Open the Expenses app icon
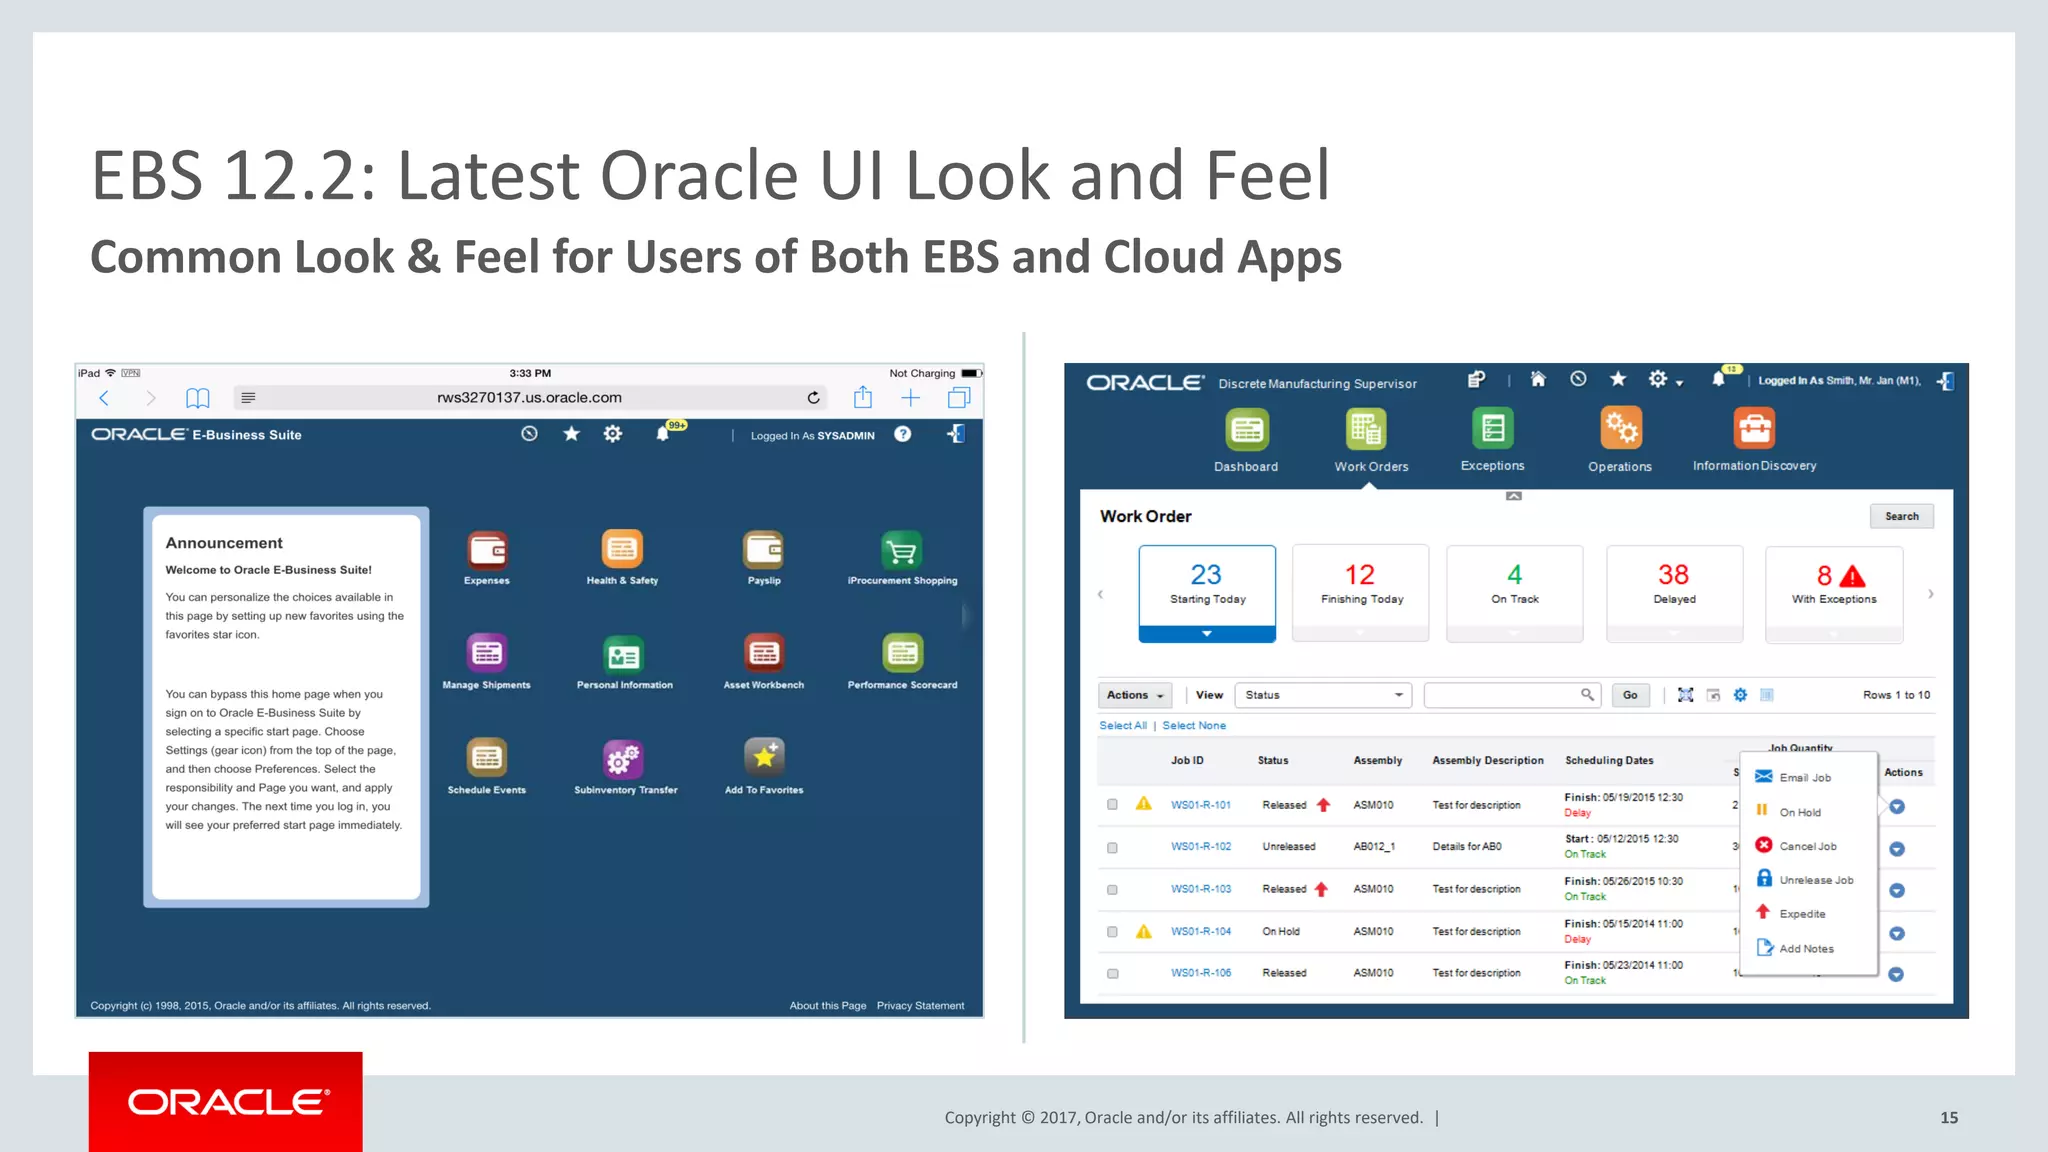This screenshot has width=2048, height=1152. click(487, 550)
